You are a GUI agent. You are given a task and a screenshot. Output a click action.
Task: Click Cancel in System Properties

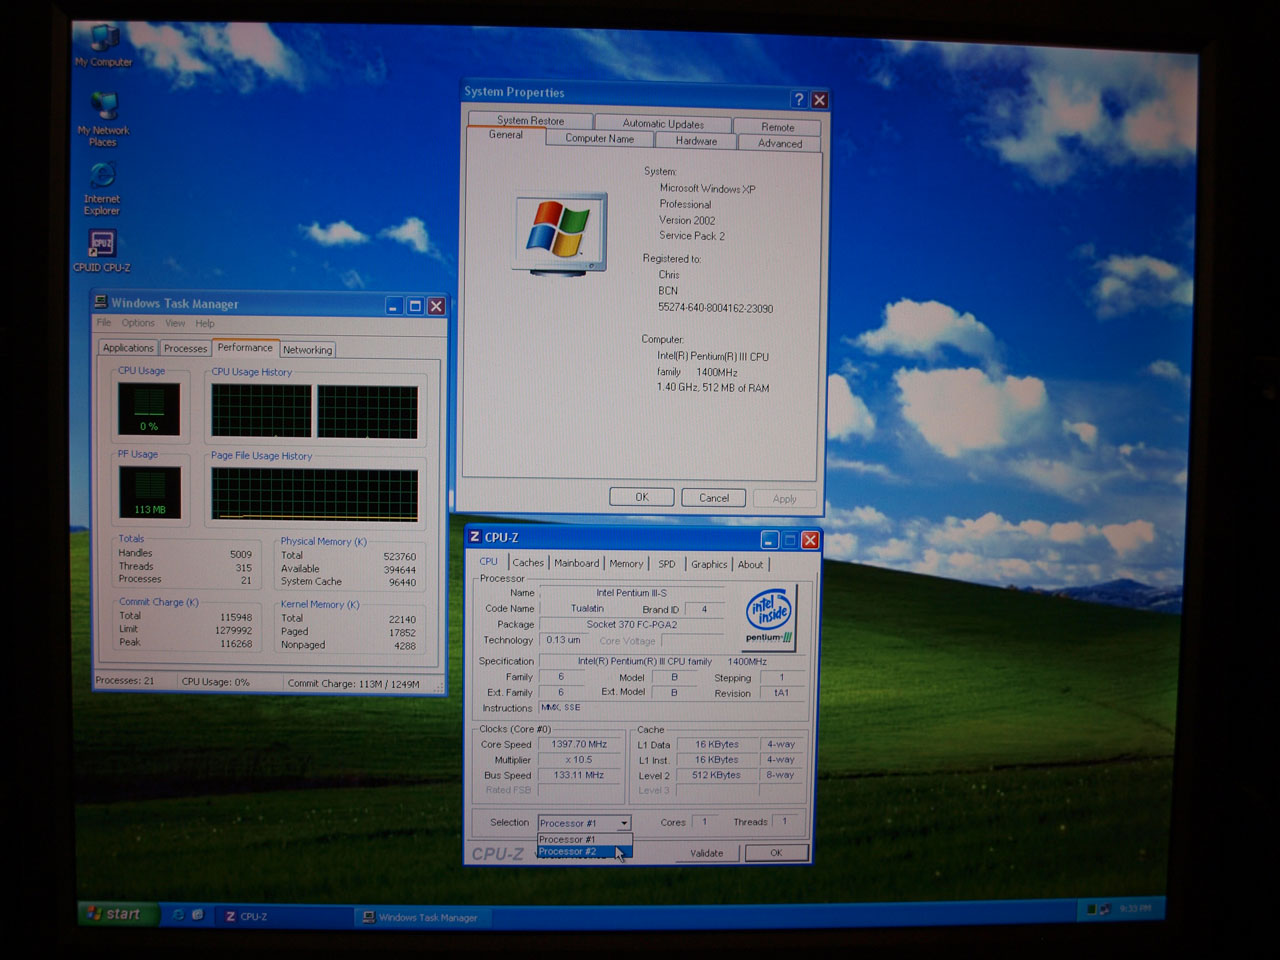click(x=714, y=498)
